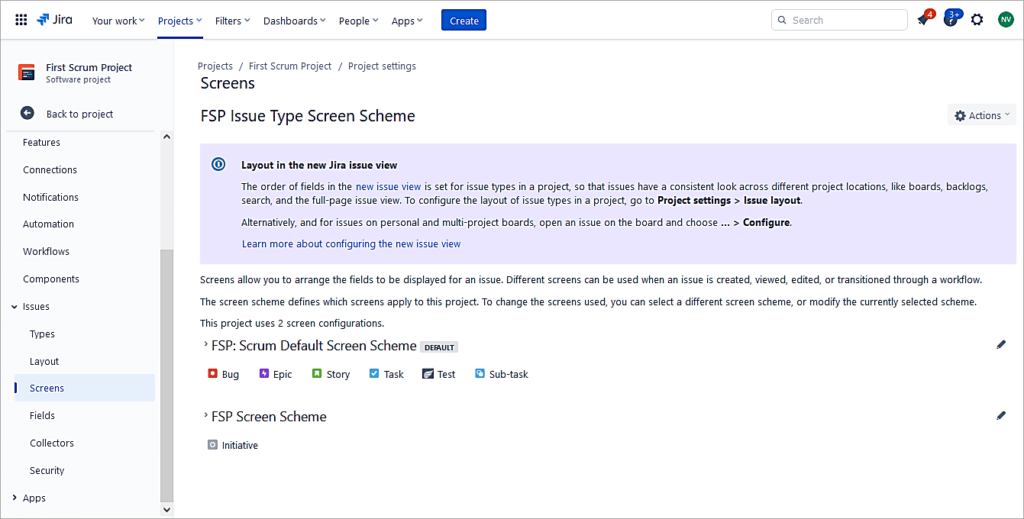Click the Jira logo
This screenshot has width=1024, height=519.
[x=55, y=20]
